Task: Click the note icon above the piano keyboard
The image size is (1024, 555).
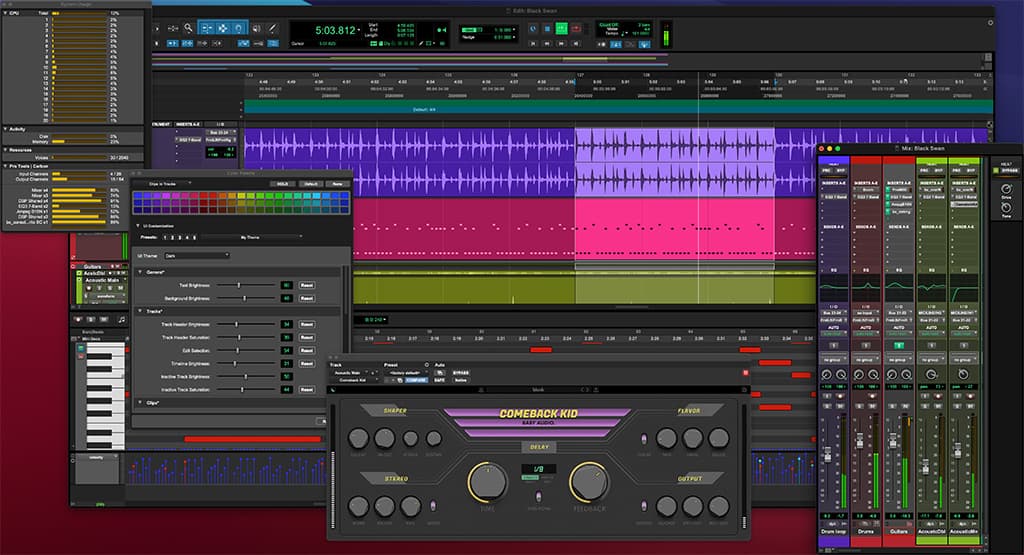Action: [121, 319]
